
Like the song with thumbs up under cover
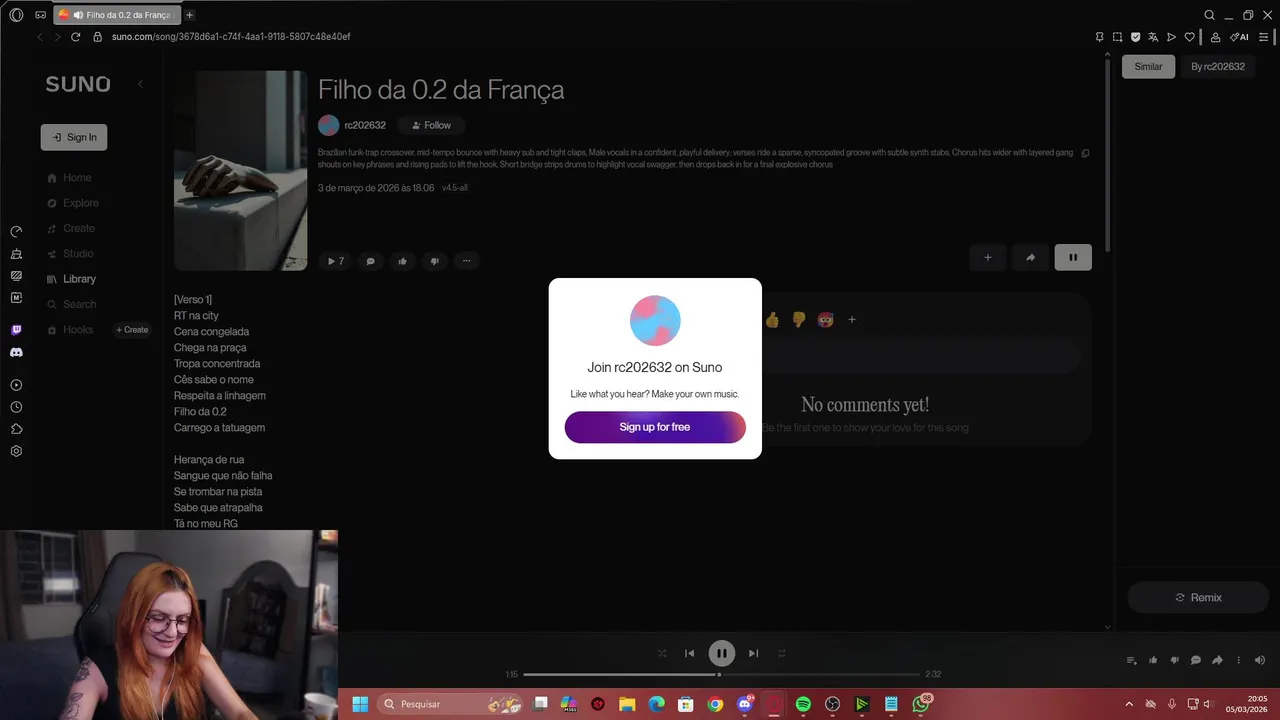[x=402, y=261]
